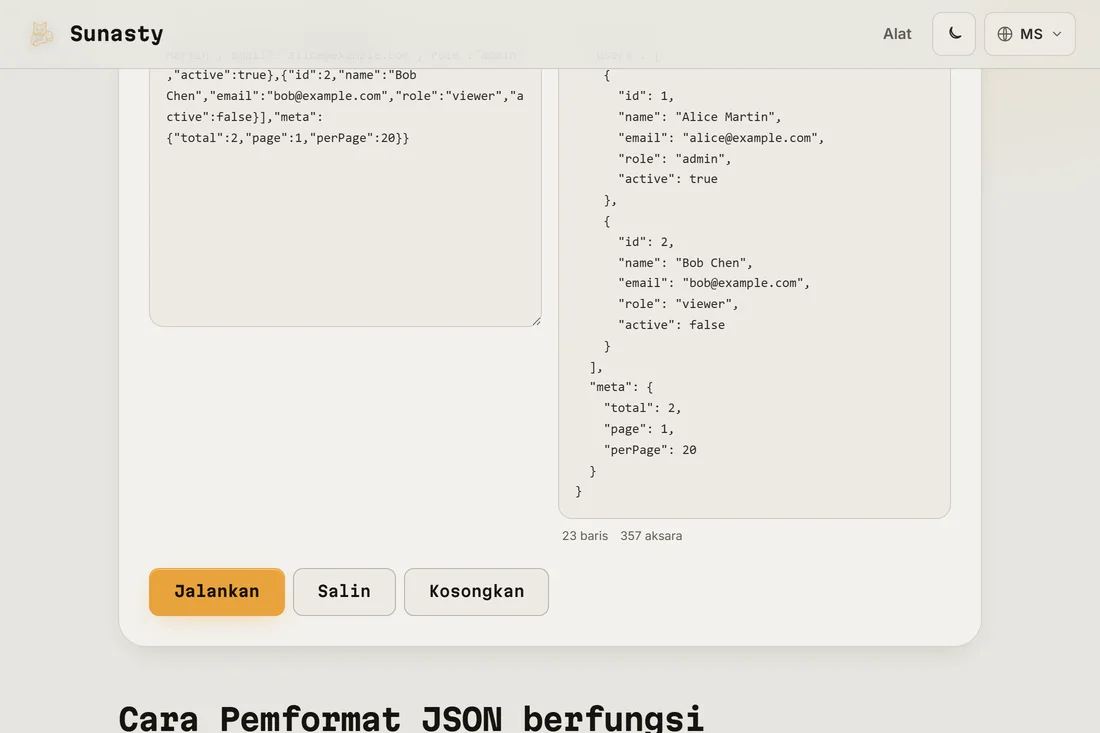Click the "meta": { output line

(621, 387)
